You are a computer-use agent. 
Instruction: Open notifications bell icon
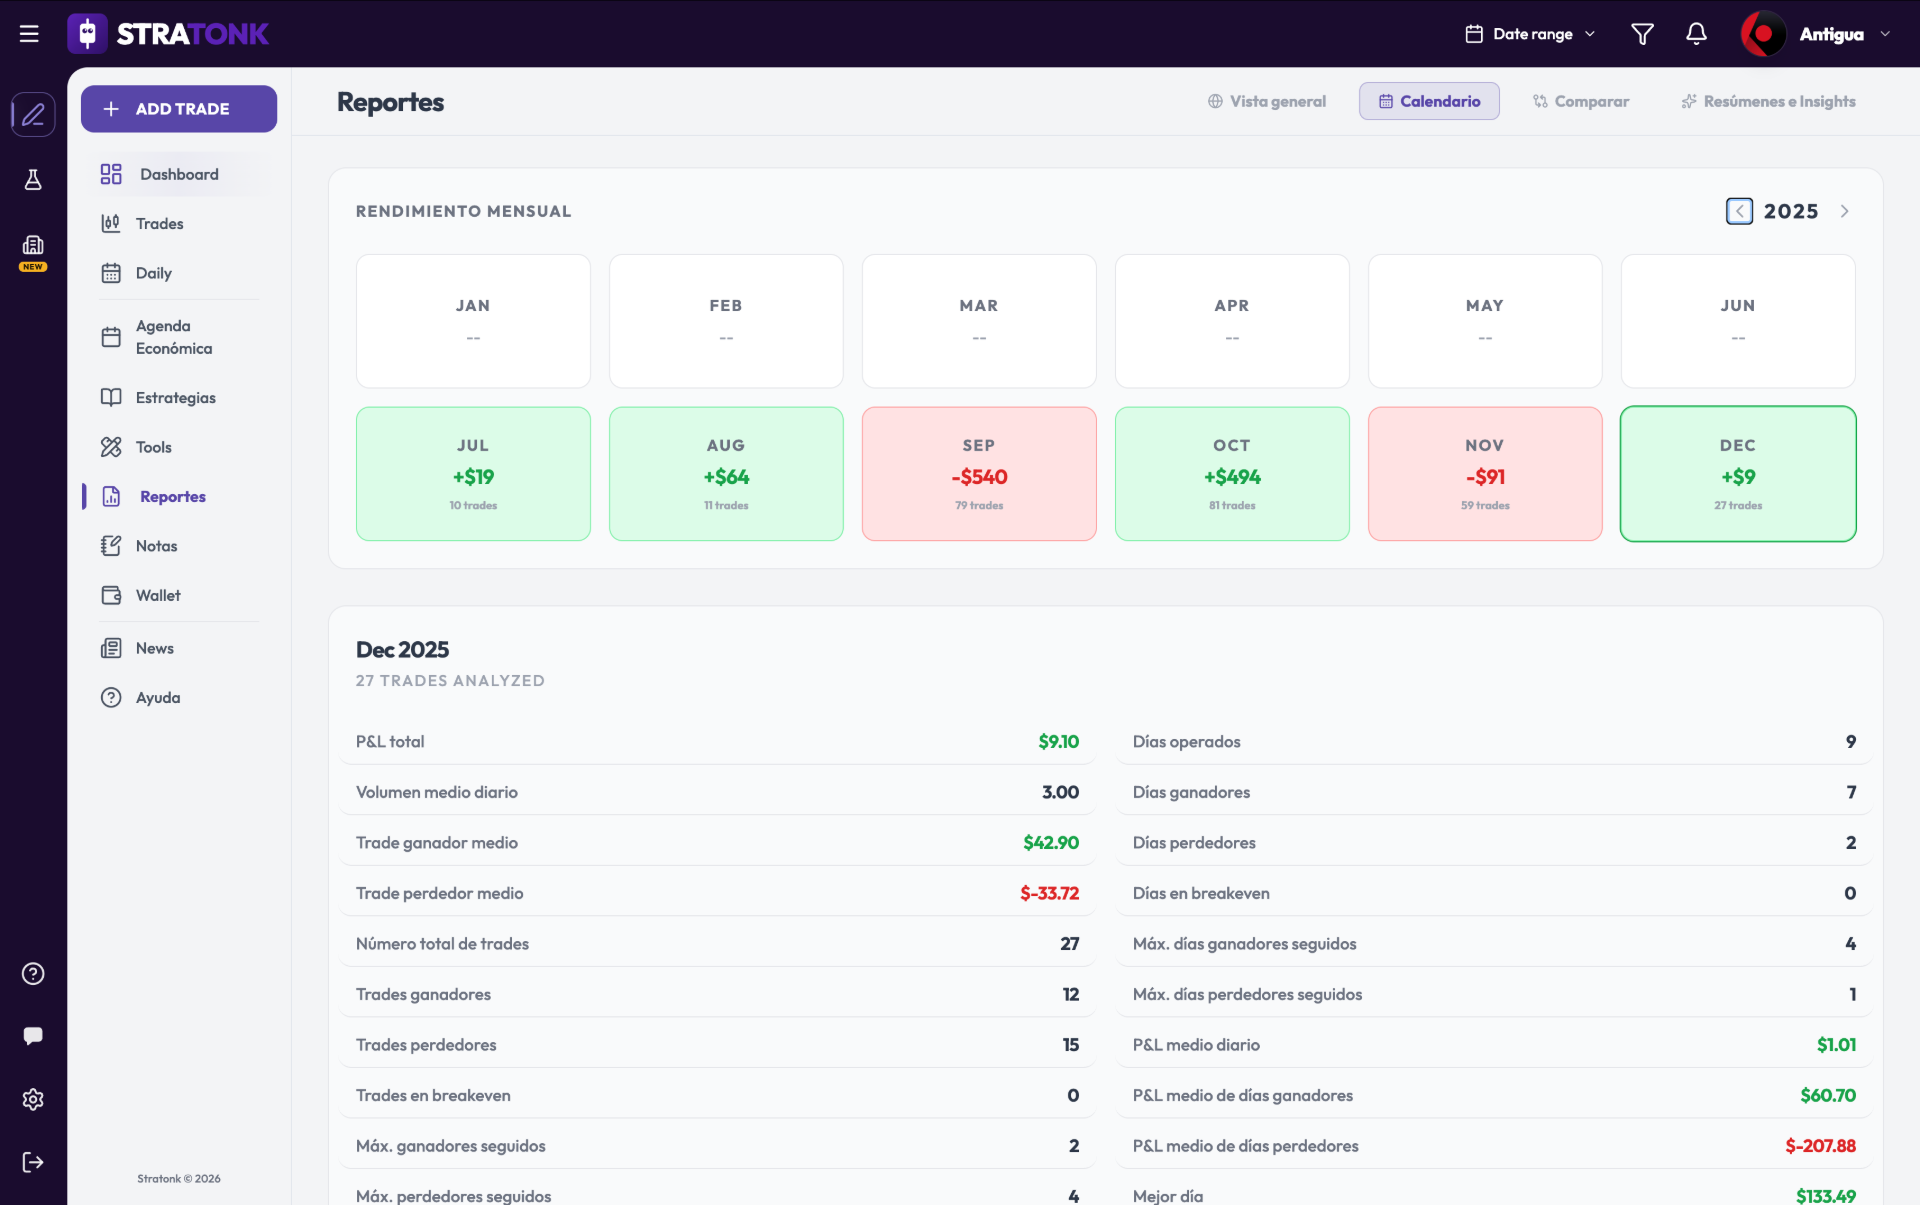1696,34
